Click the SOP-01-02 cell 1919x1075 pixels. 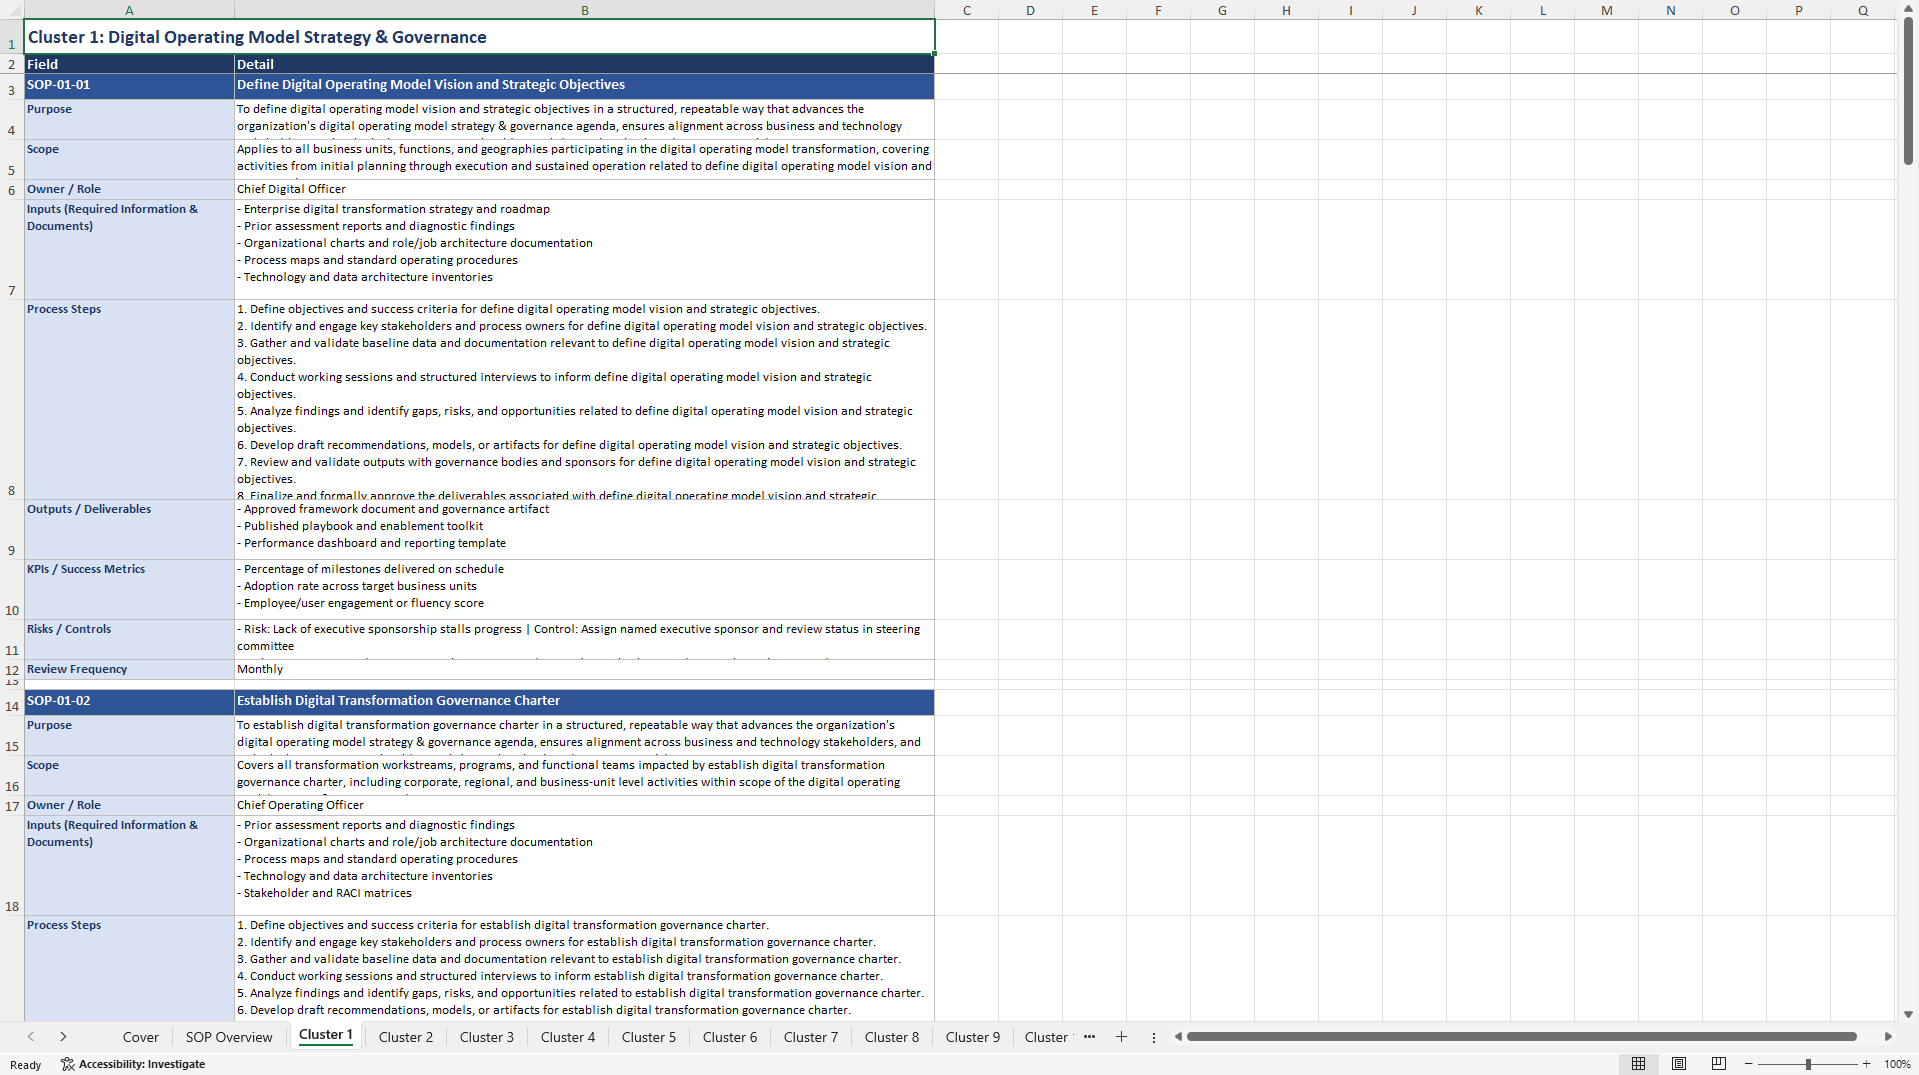tap(129, 702)
